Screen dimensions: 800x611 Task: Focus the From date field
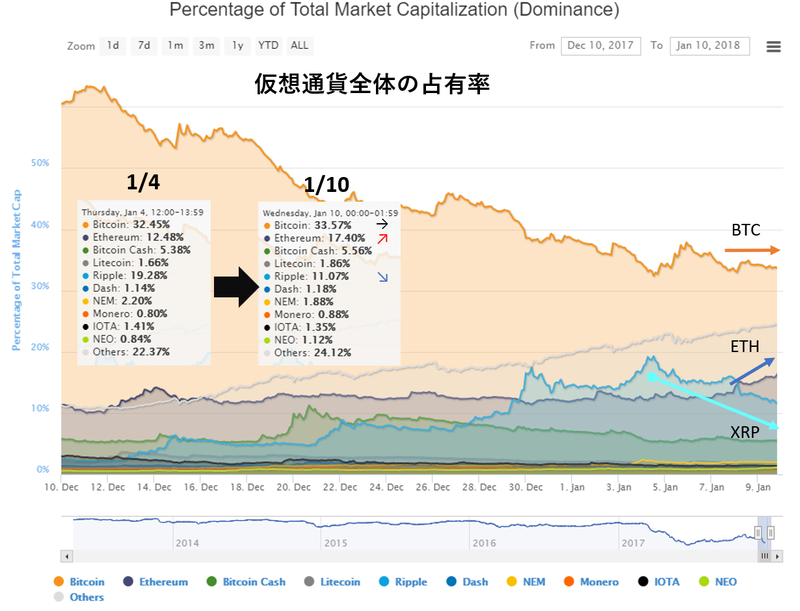pos(601,46)
